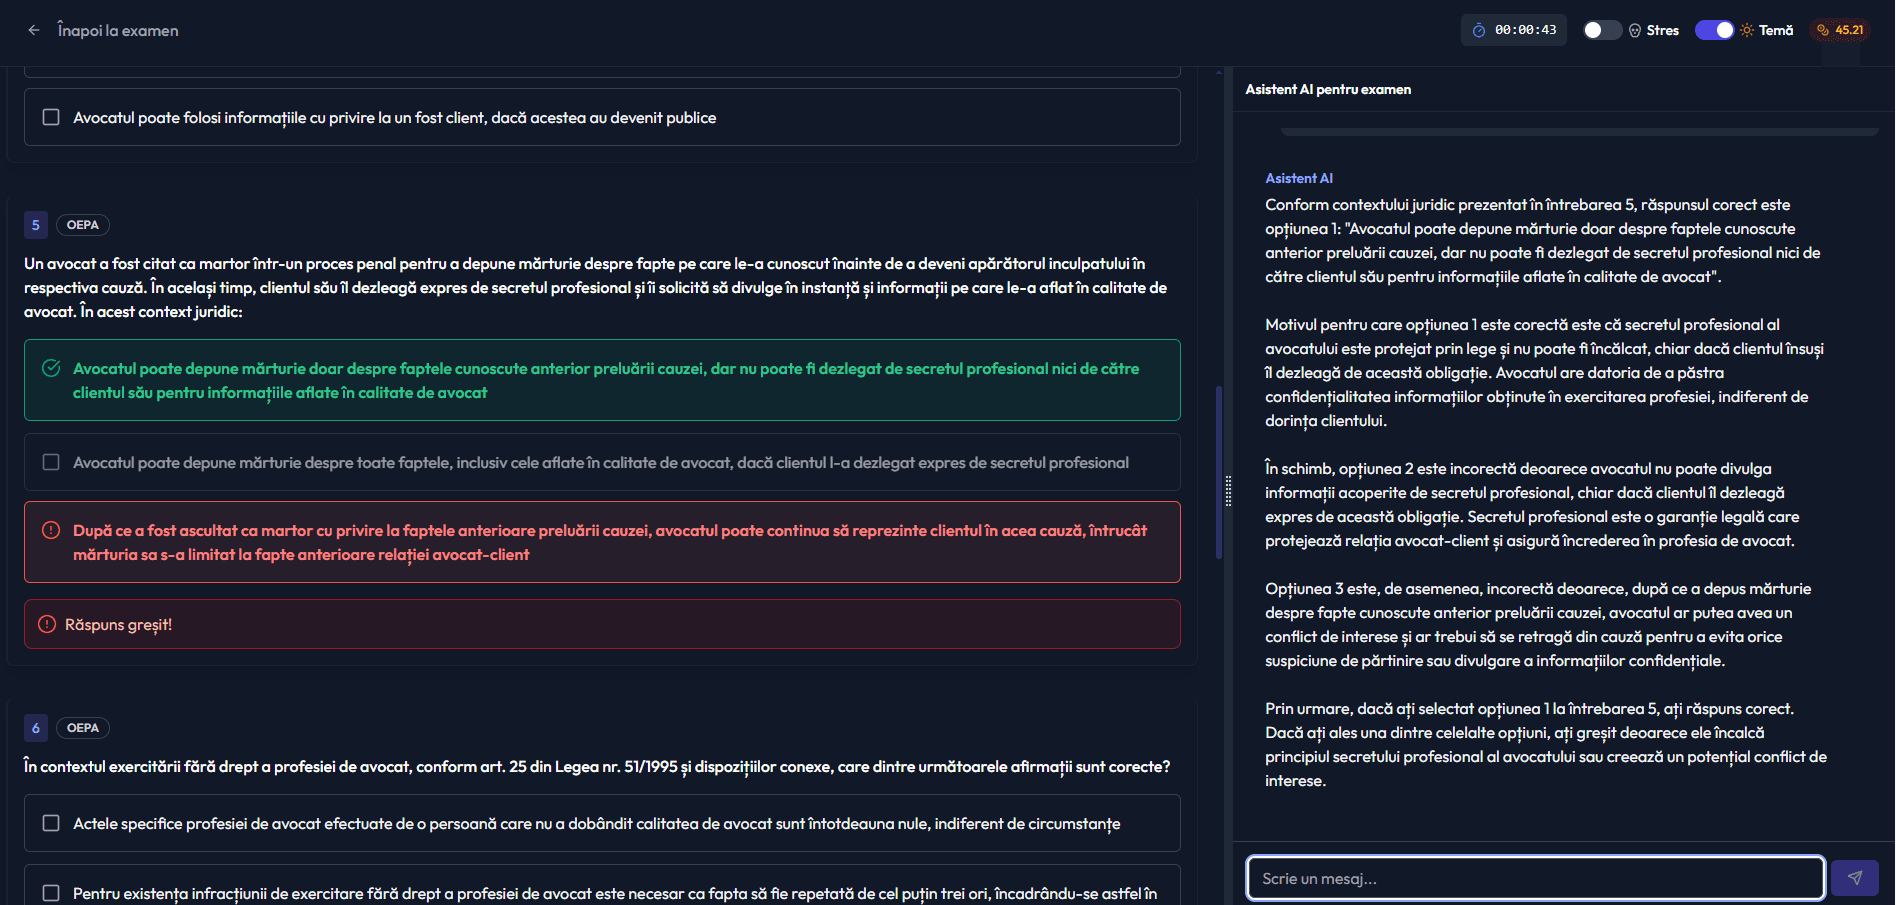Click the panel resize grip handle
The width and height of the screenshot is (1896, 905).
[x=1228, y=491]
